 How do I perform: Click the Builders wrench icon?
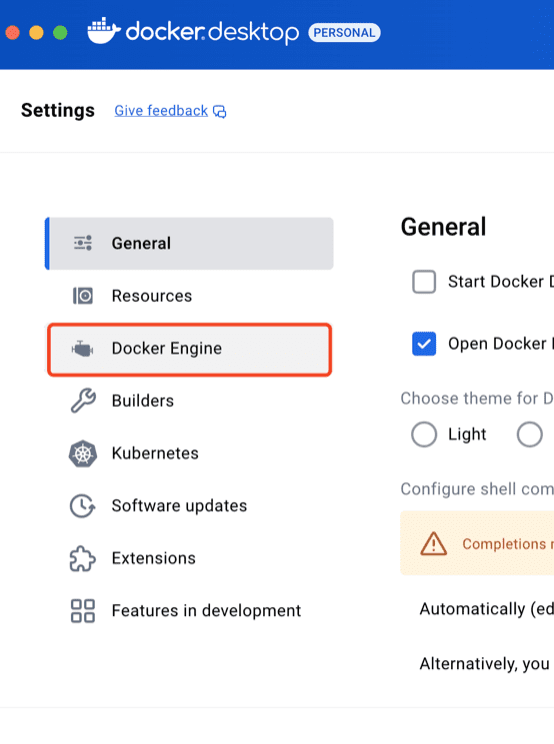(83, 400)
